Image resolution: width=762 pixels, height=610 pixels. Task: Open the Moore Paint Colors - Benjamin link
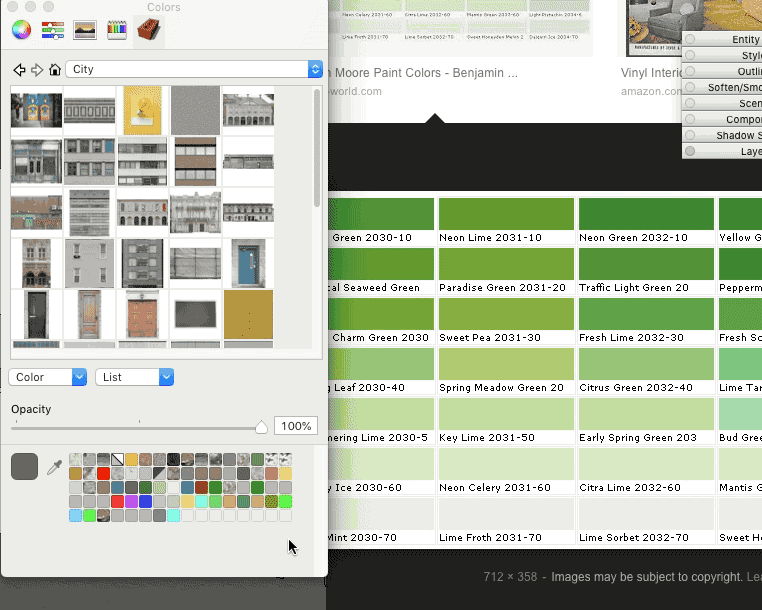tap(423, 73)
